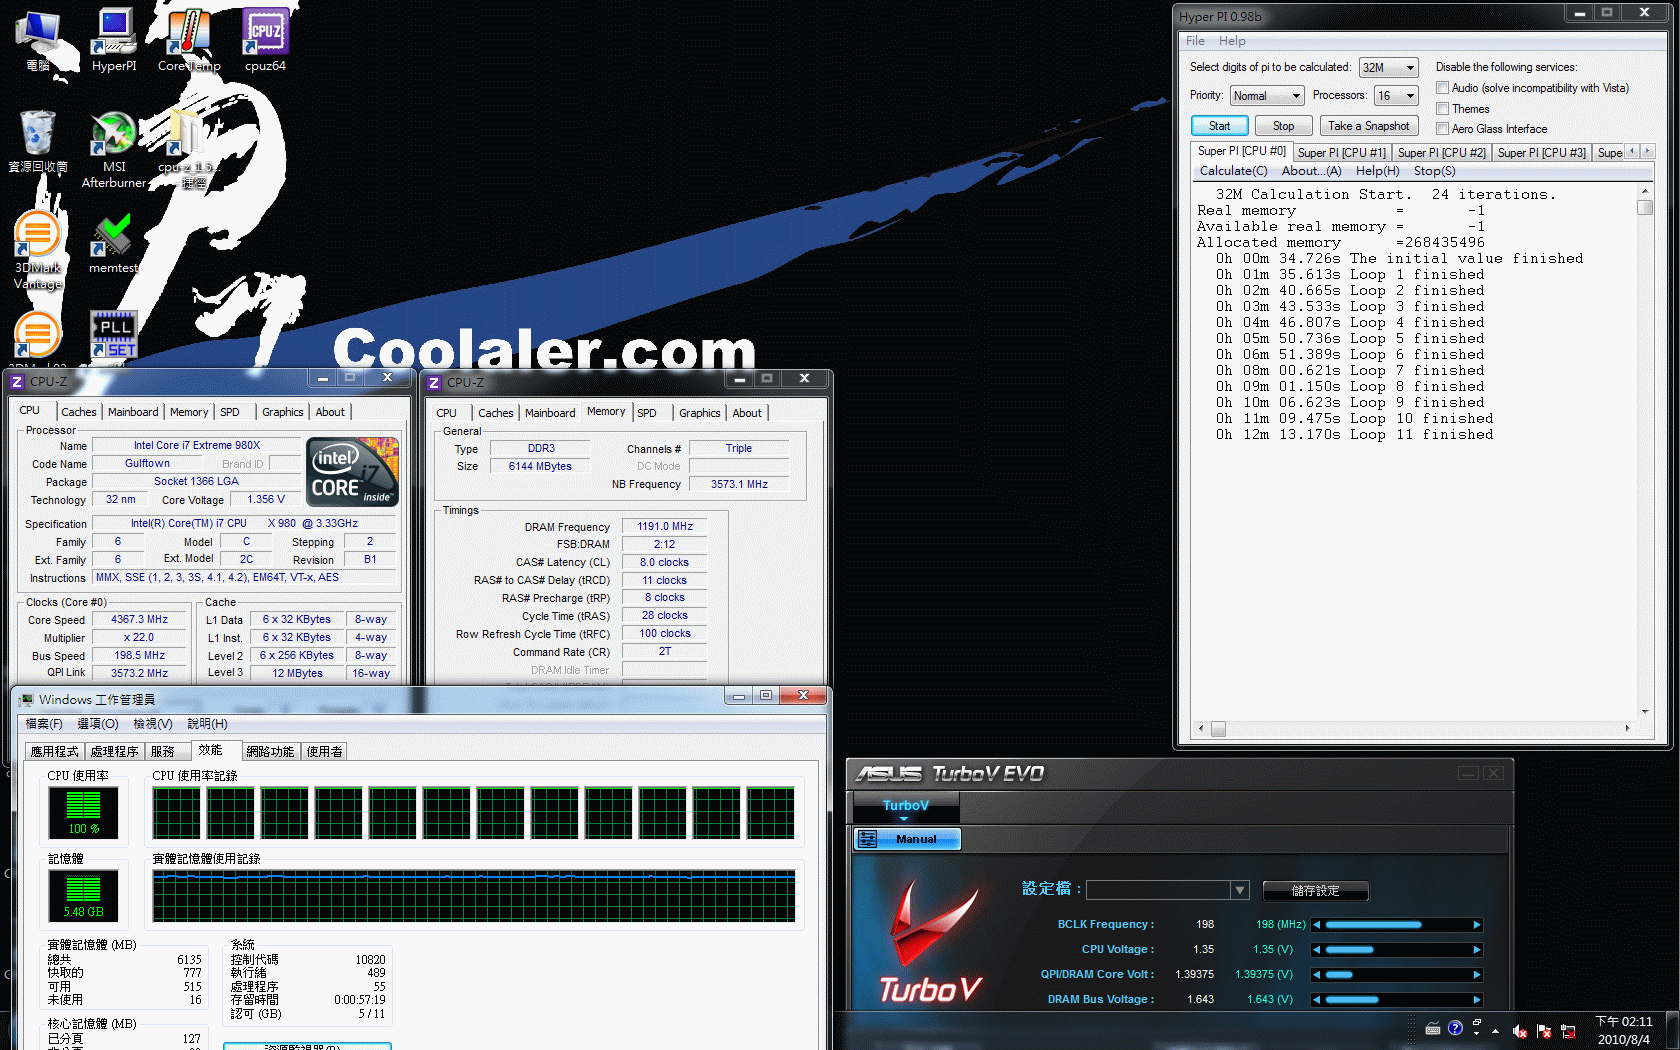This screenshot has width=1680, height=1050.
Task: Switch to the networking tab in Task Manager
Action: pyautogui.click(x=270, y=752)
